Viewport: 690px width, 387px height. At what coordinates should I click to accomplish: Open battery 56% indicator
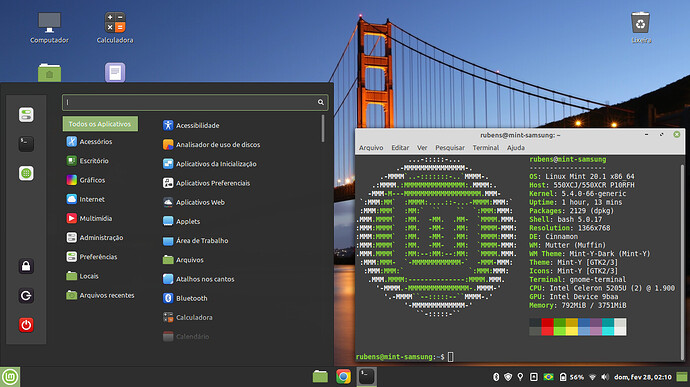coord(571,377)
